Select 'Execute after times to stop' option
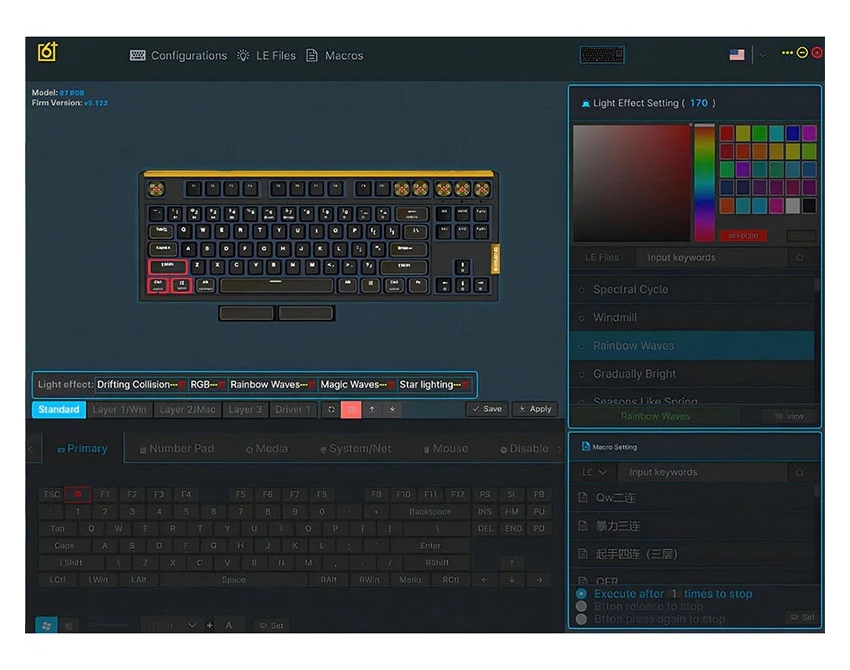The image size is (850, 670). 581,594
